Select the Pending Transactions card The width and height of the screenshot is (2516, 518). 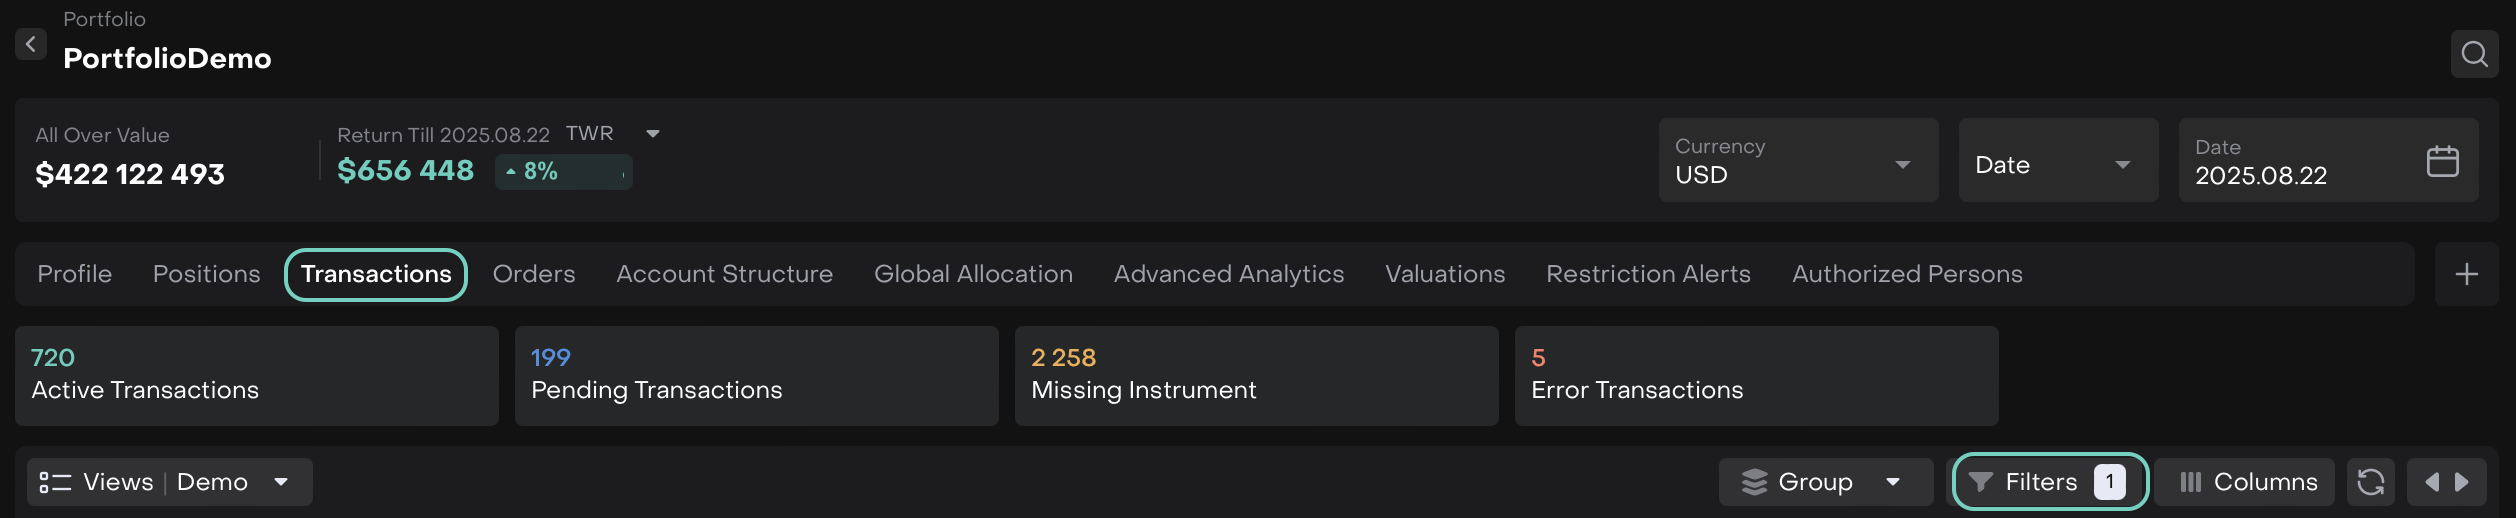pyautogui.click(x=756, y=376)
